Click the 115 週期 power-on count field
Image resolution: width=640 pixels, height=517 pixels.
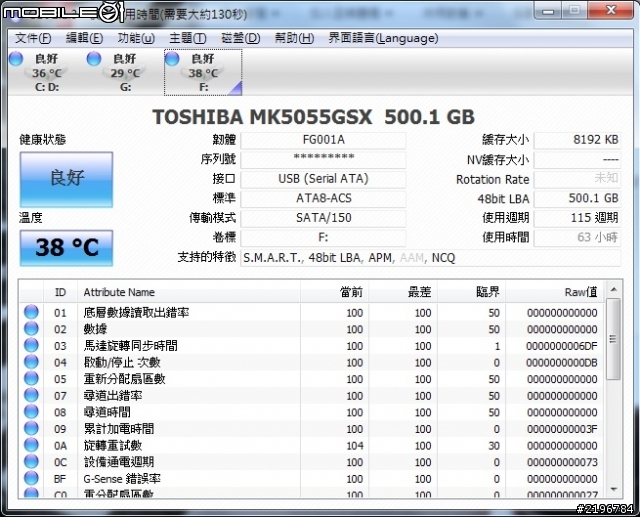tap(577, 218)
